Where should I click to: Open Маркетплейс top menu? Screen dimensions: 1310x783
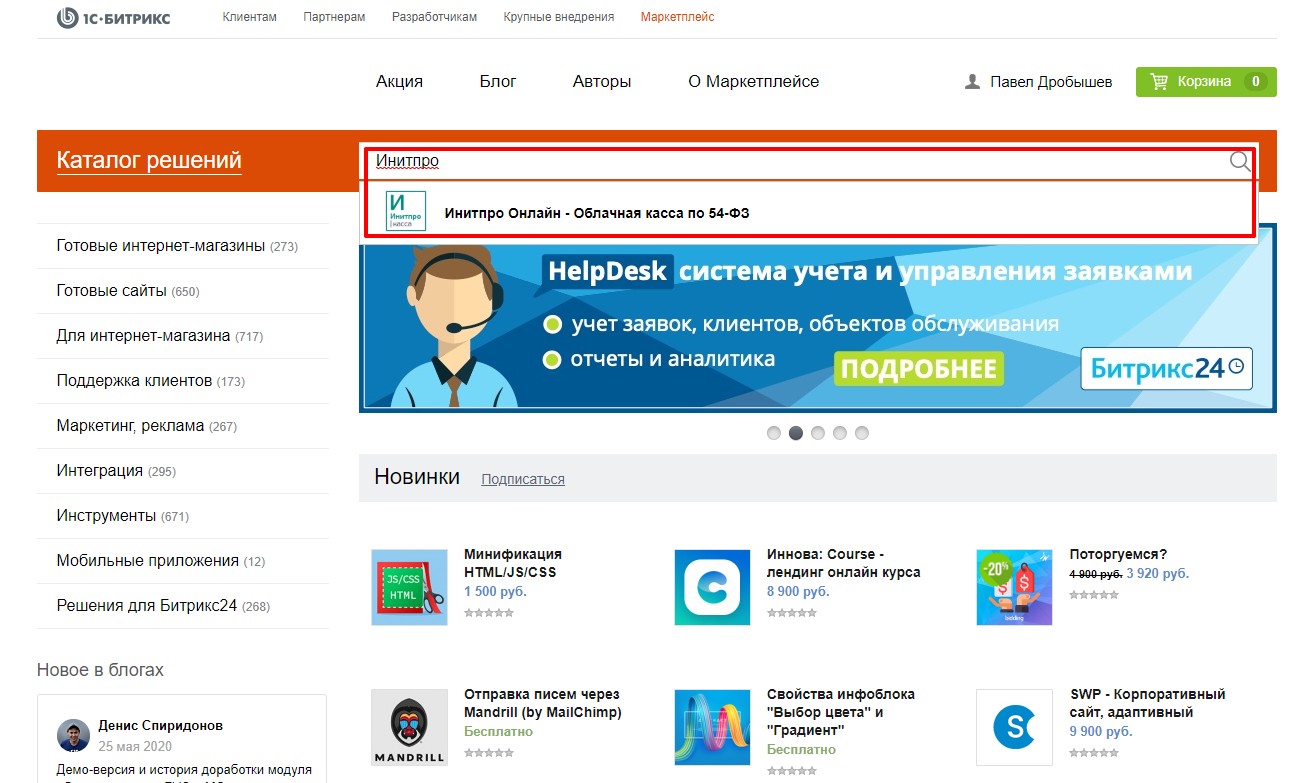pos(678,17)
